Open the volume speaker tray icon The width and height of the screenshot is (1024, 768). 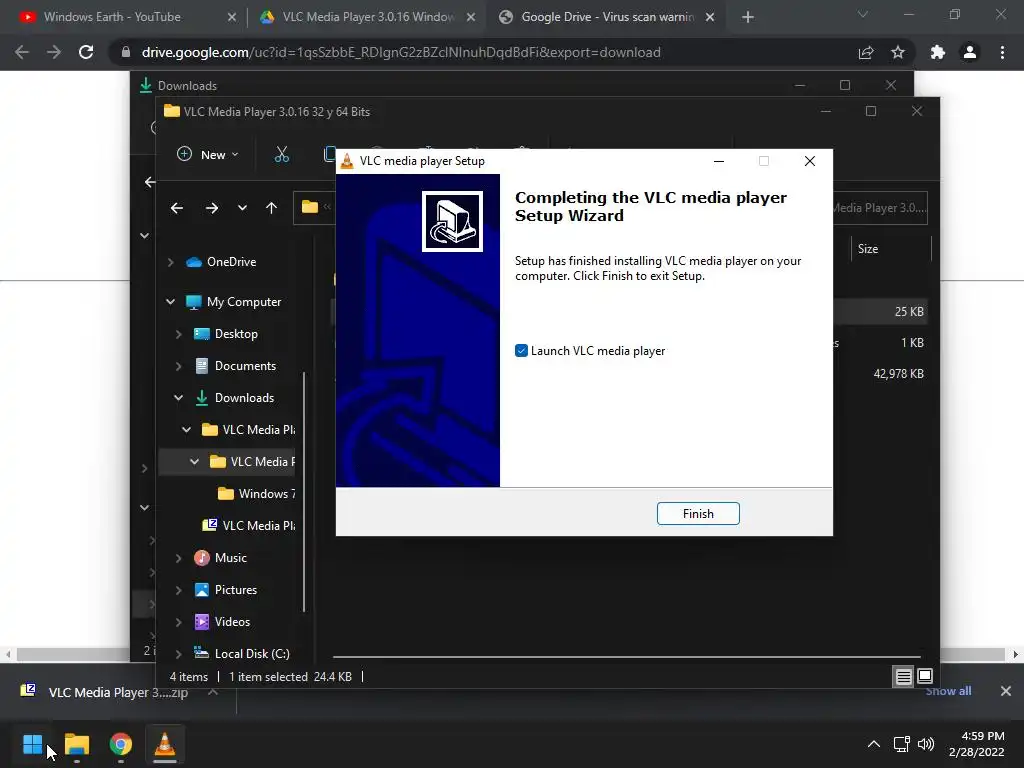point(926,744)
